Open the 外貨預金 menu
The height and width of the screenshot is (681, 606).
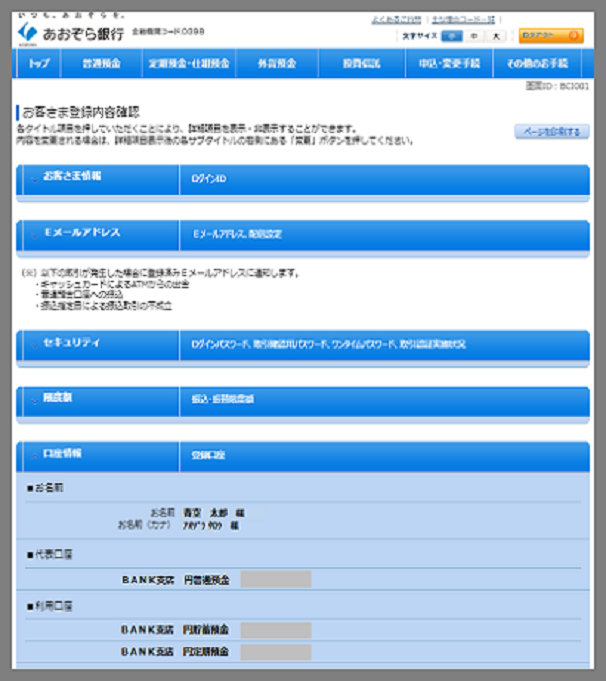(277, 63)
